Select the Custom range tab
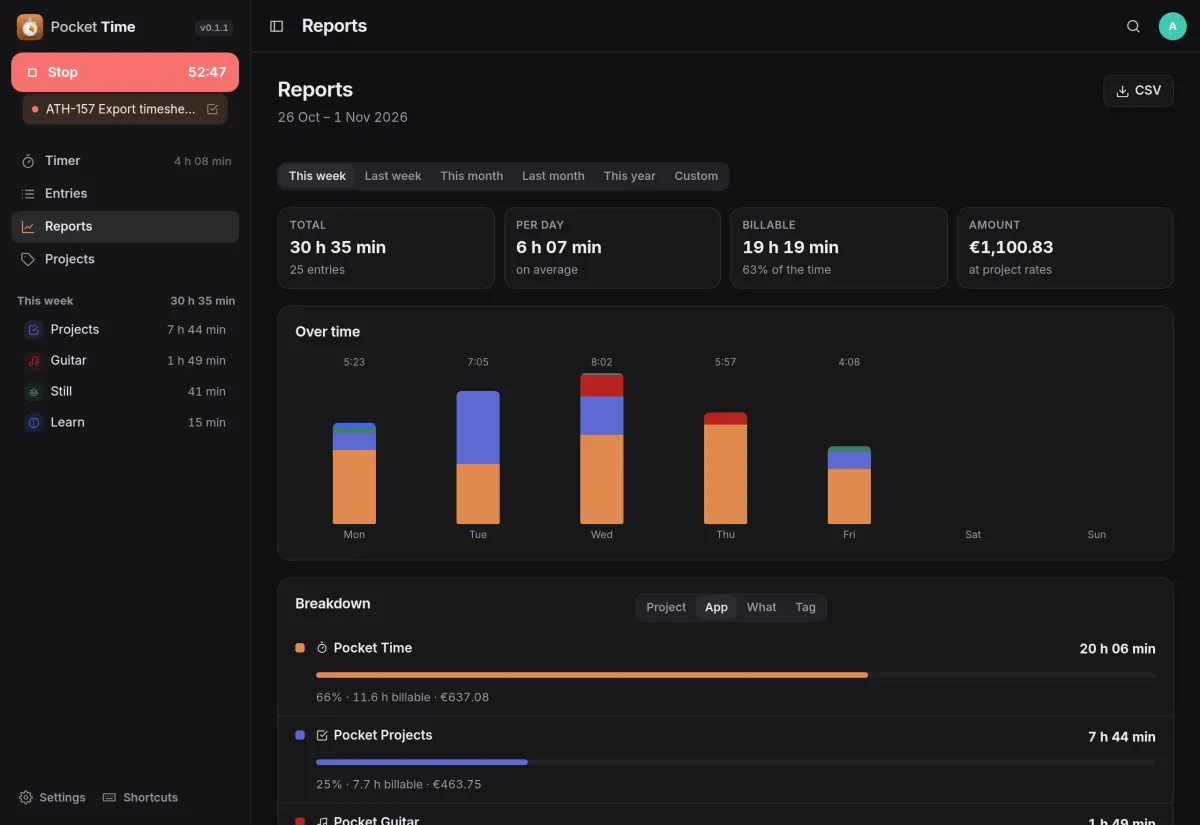1200x825 pixels. coord(696,176)
